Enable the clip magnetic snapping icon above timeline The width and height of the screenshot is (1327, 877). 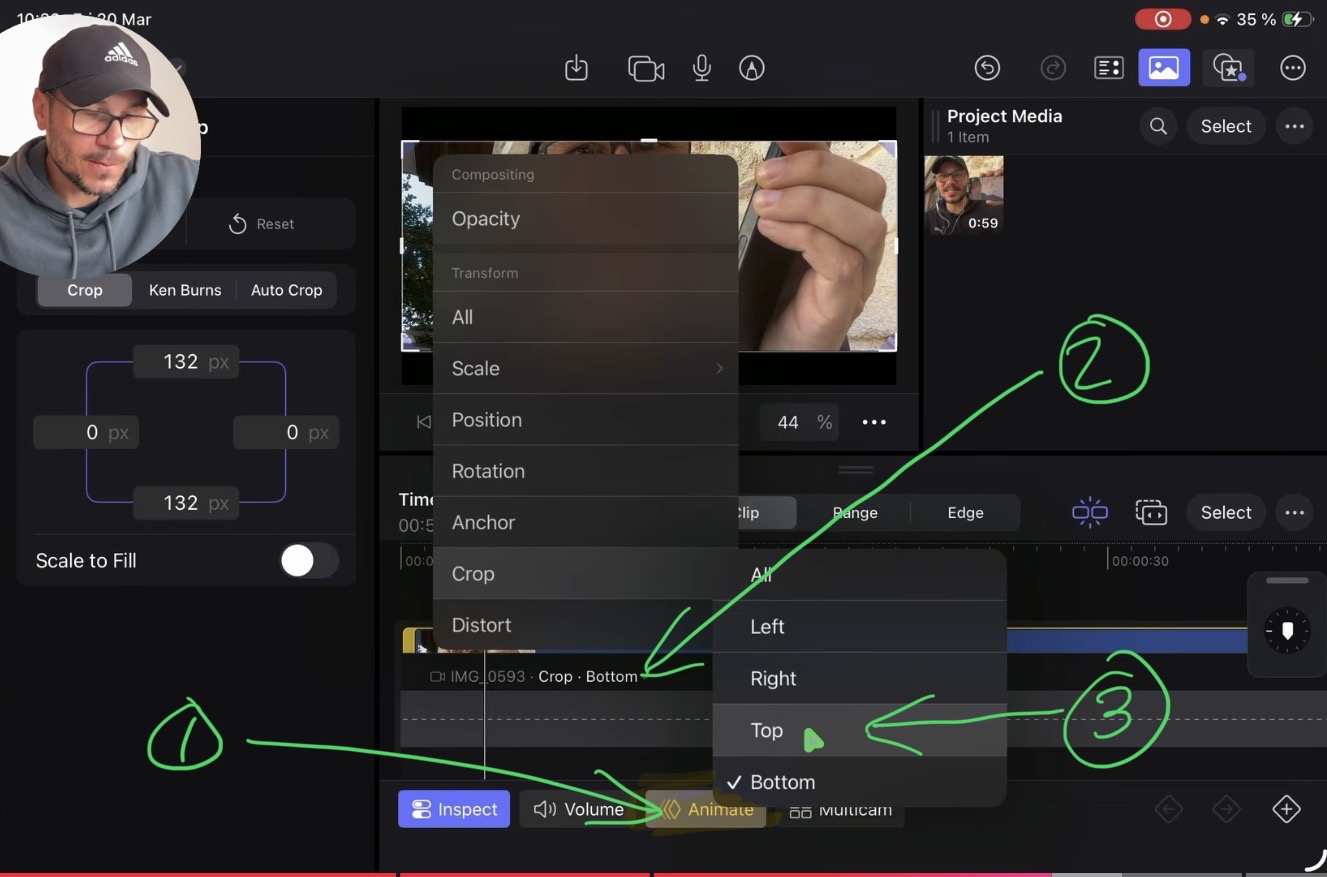(x=1089, y=512)
